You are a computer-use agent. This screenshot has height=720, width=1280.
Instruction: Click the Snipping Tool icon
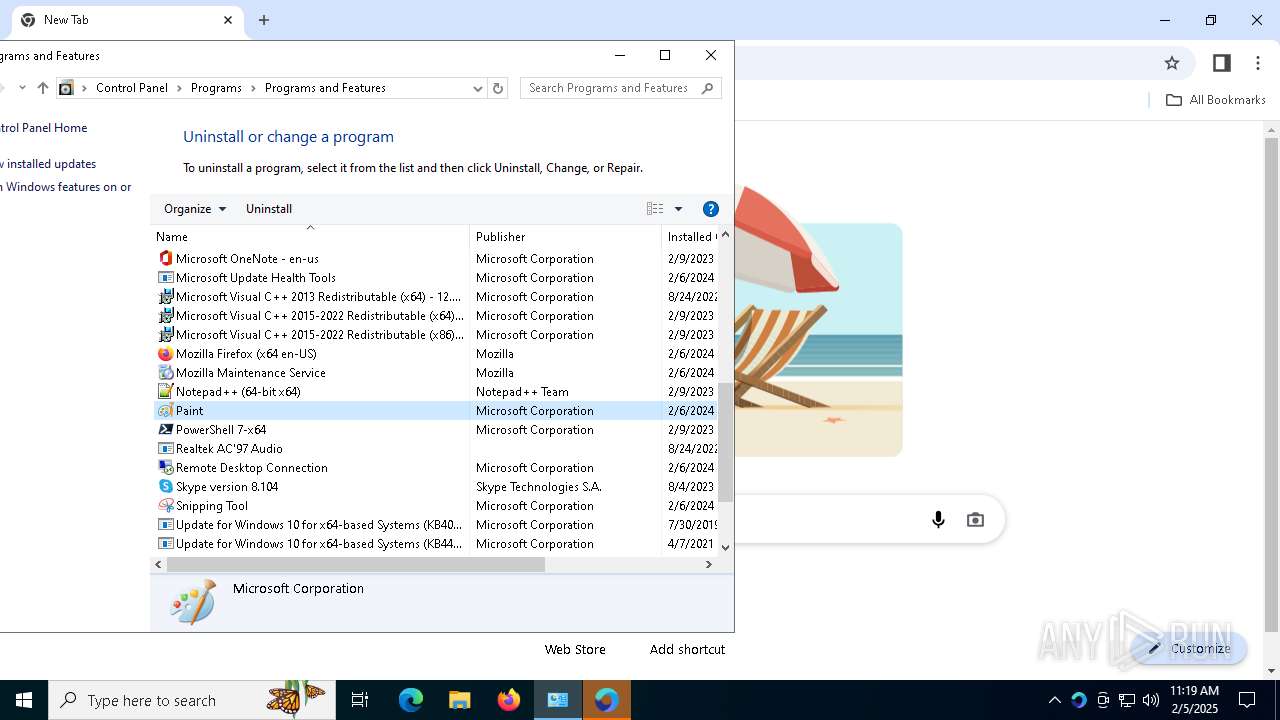166,505
